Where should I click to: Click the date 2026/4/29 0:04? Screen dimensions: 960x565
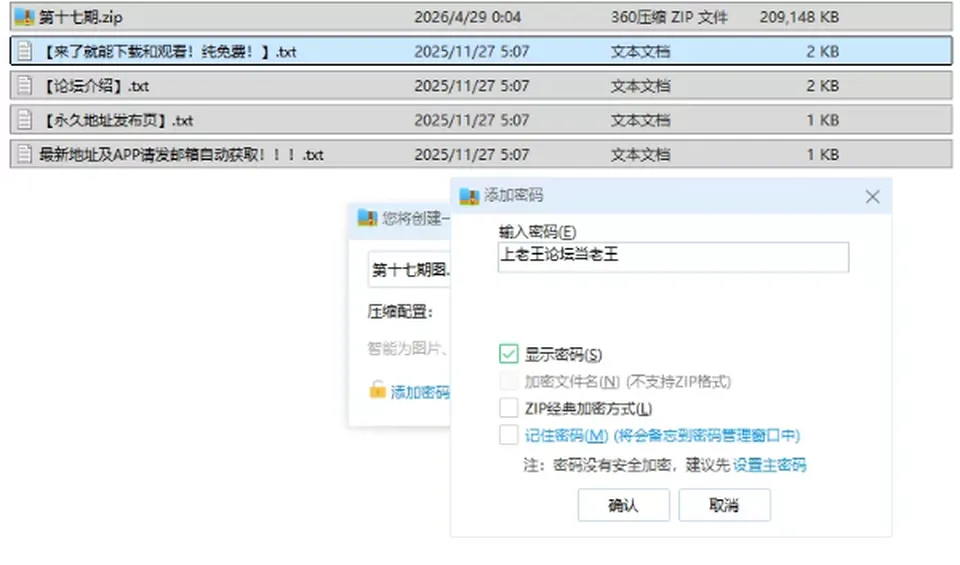click(468, 17)
